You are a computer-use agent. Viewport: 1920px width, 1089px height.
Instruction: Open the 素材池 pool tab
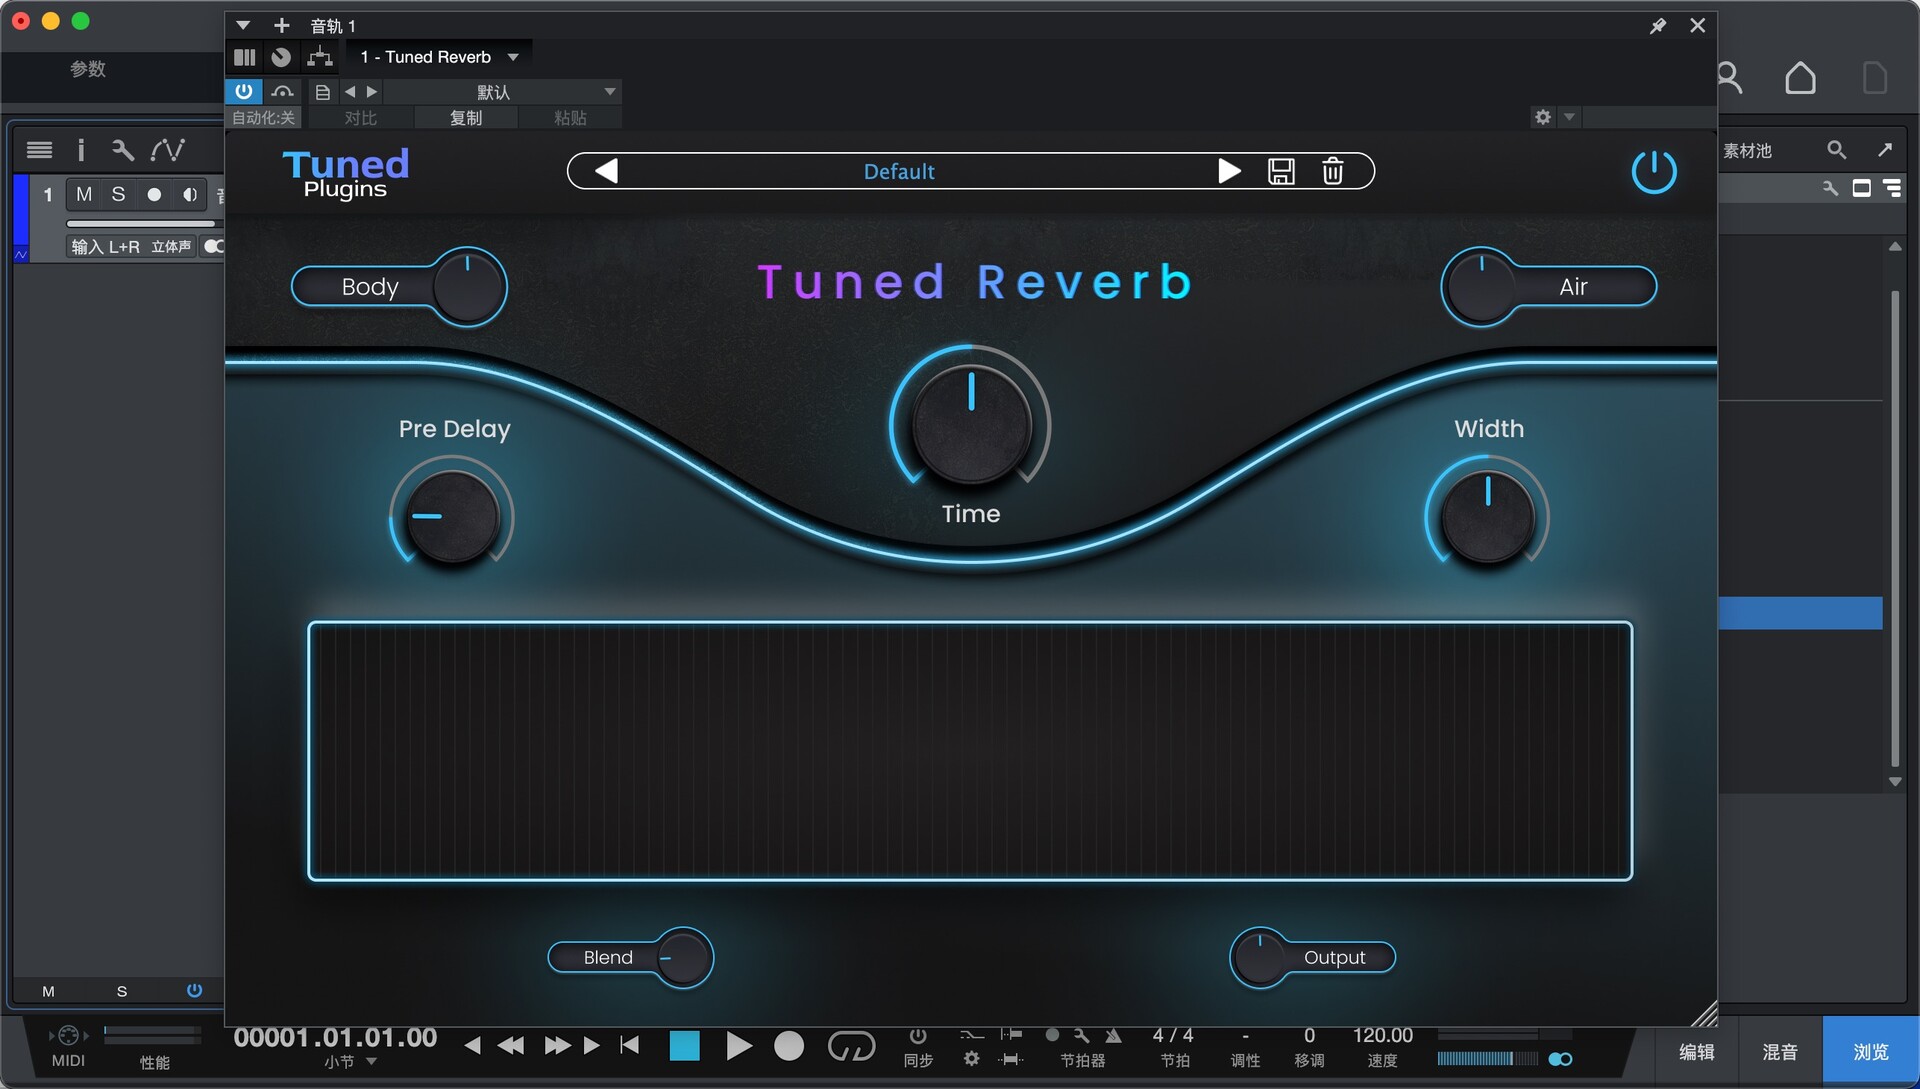(x=1747, y=150)
